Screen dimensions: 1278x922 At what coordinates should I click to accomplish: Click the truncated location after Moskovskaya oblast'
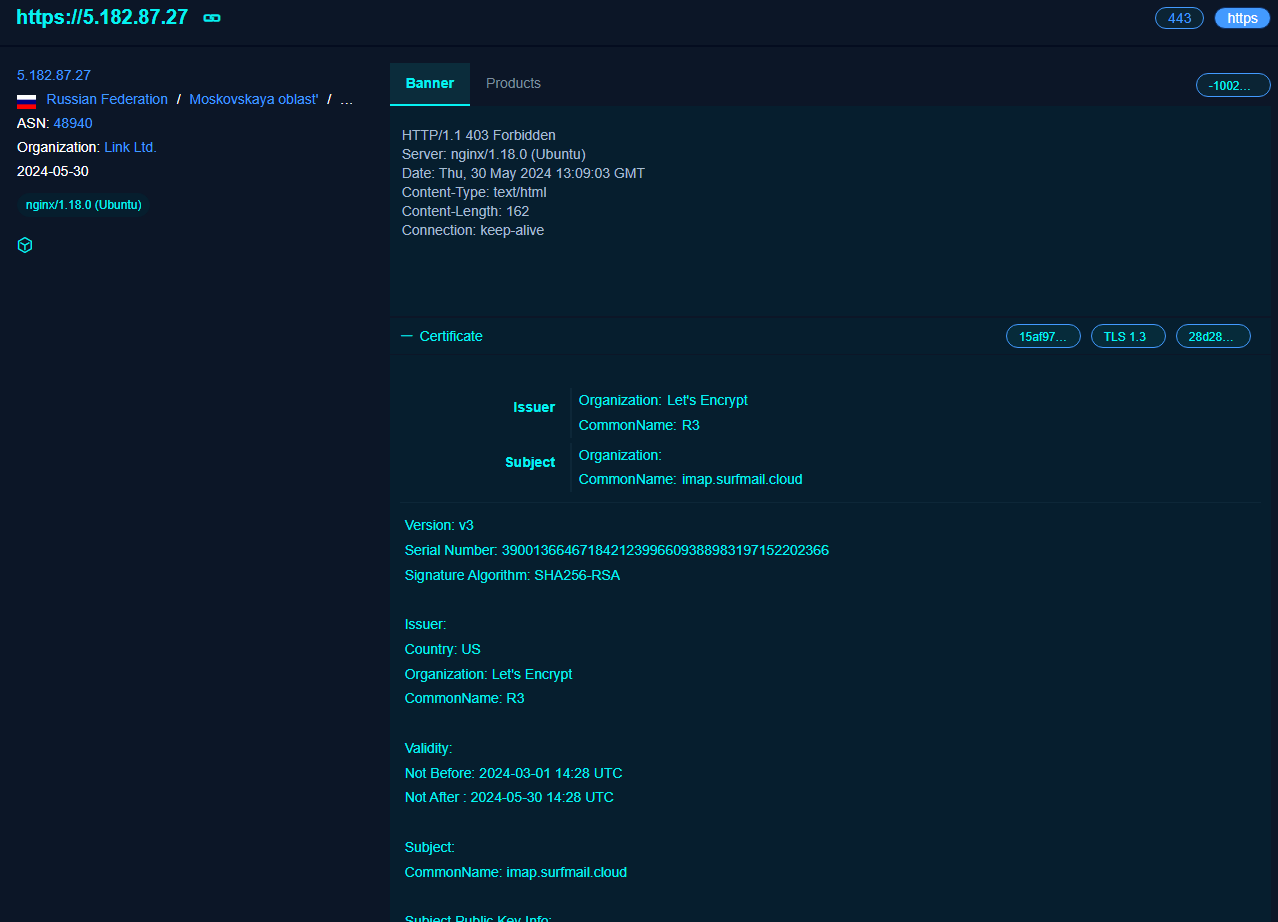347,99
